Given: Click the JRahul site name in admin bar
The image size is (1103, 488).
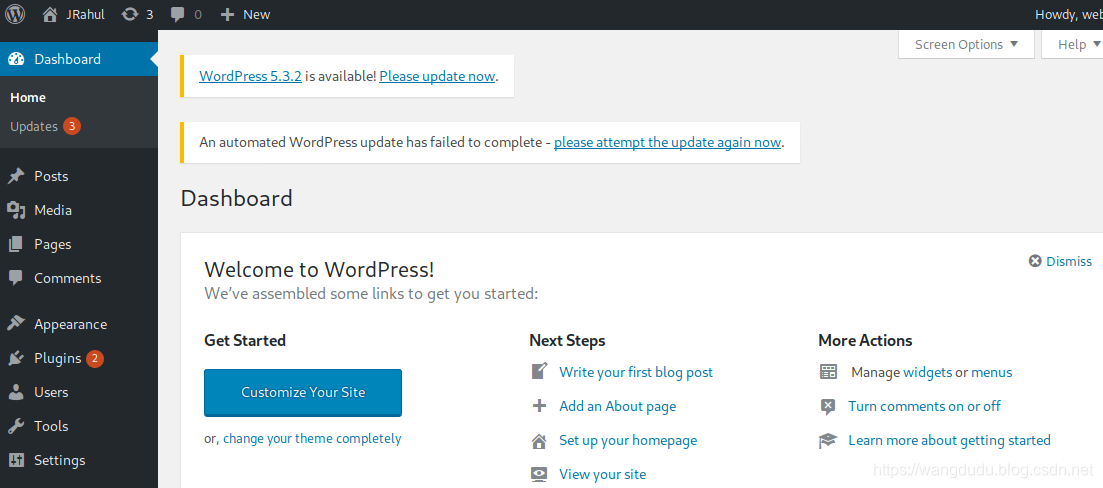Looking at the screenshot, I should click(x=85, y=14).
